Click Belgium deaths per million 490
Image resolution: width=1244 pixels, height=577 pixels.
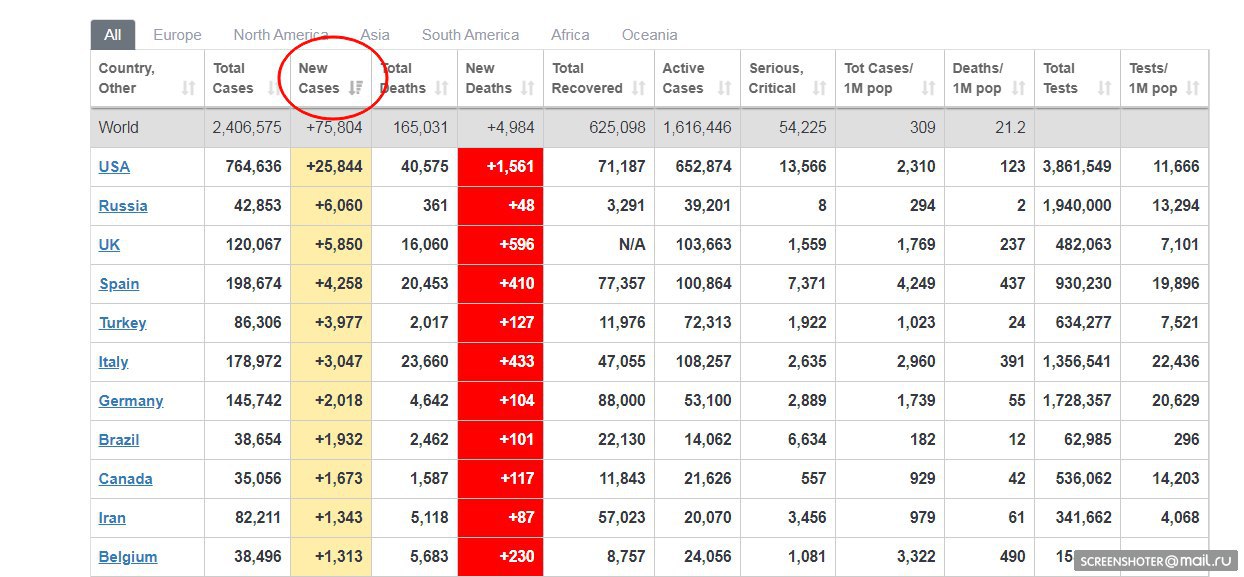[x=1012, y=557]
